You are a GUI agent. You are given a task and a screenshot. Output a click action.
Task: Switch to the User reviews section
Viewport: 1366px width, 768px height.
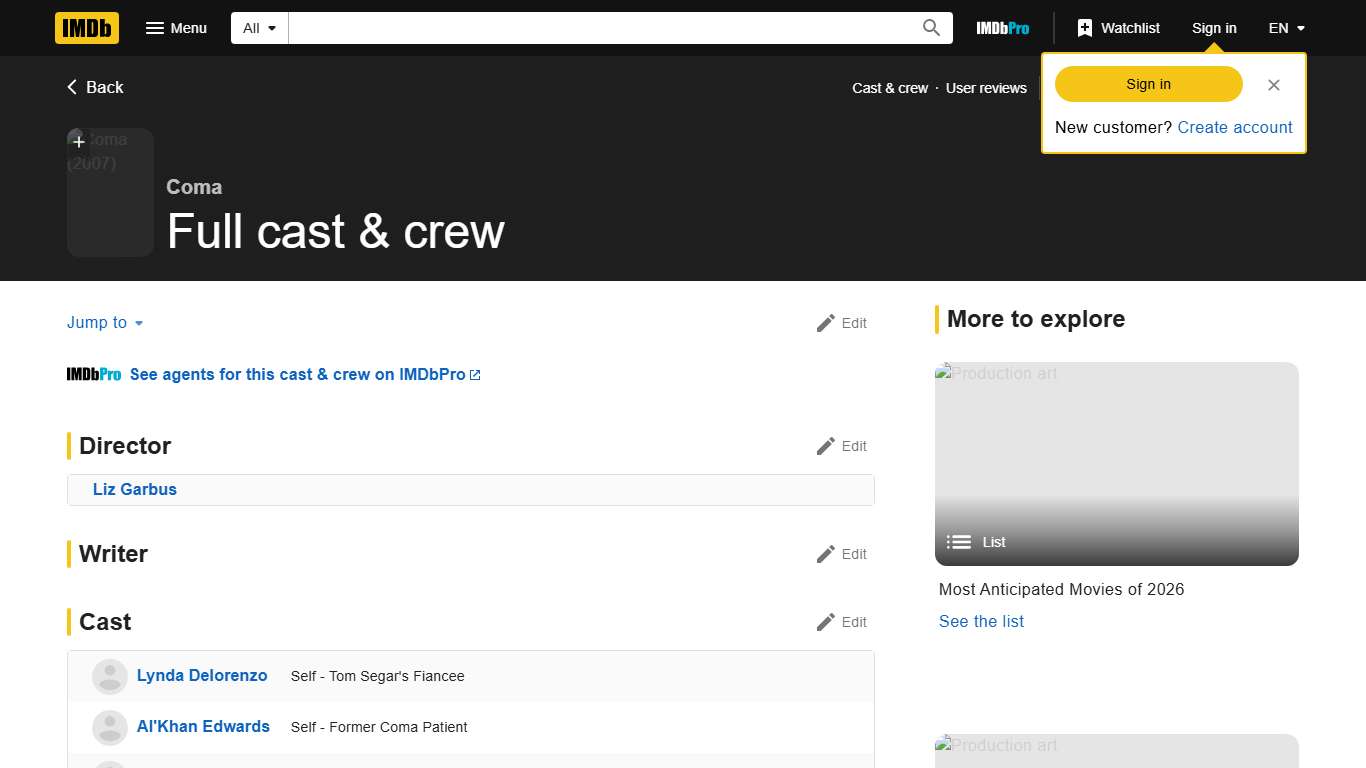coord(986,88)
